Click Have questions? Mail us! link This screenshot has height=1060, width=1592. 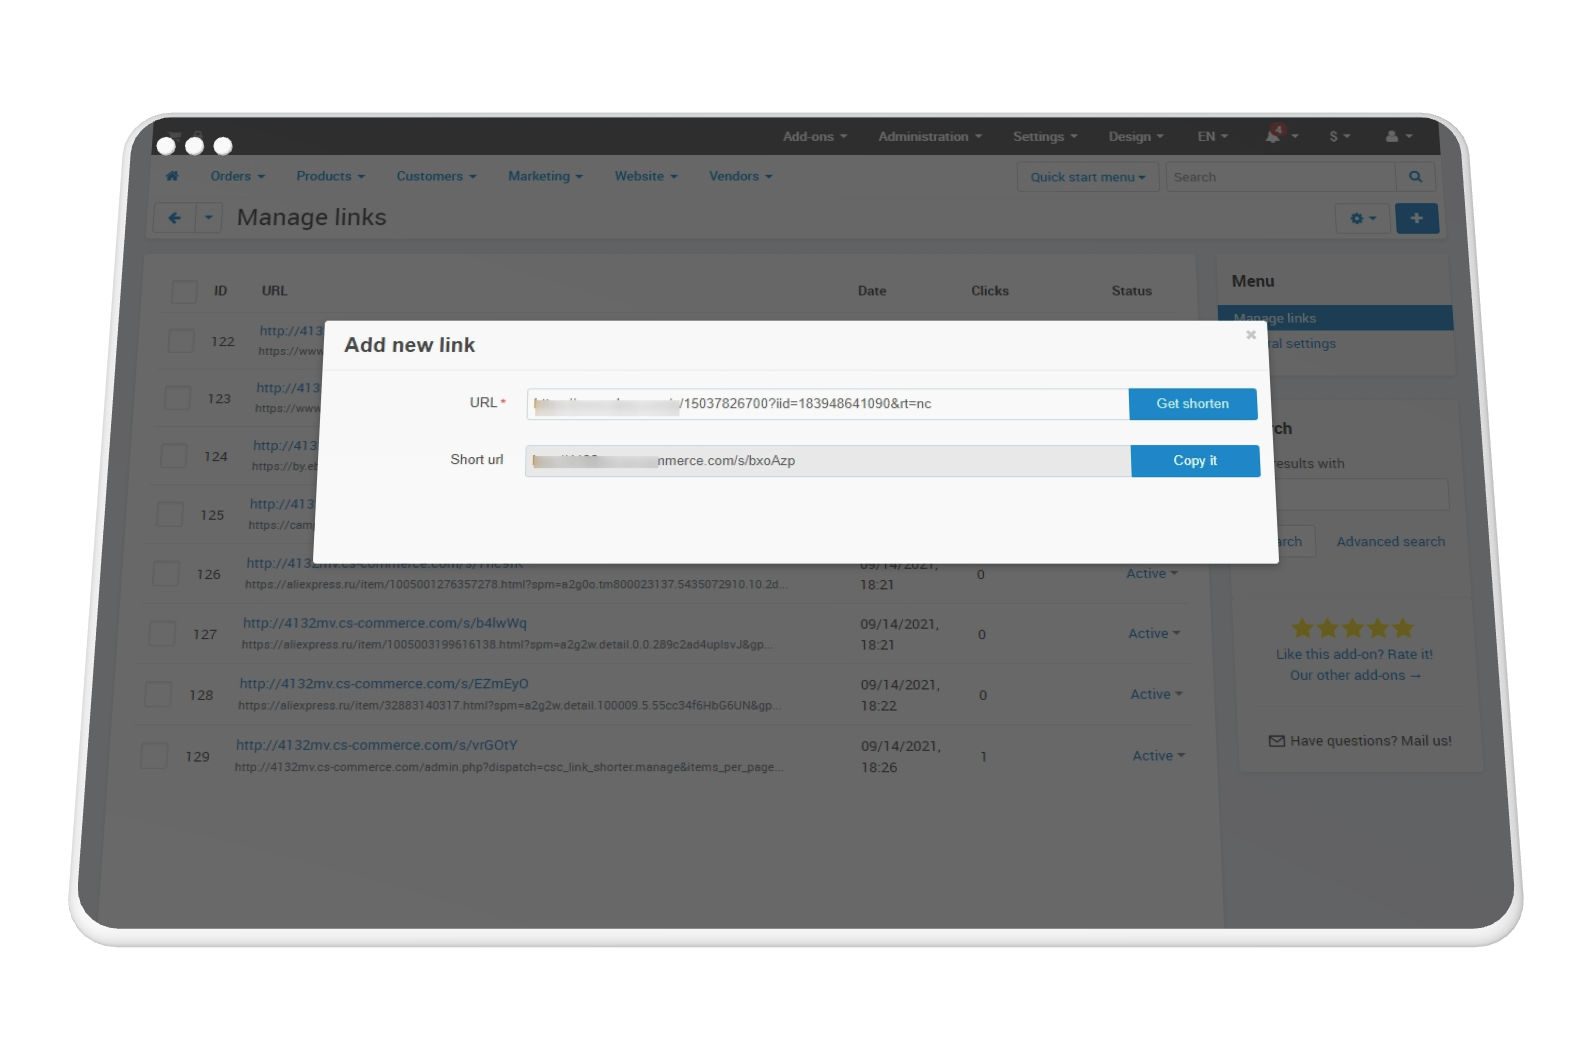pos(1360,741)
